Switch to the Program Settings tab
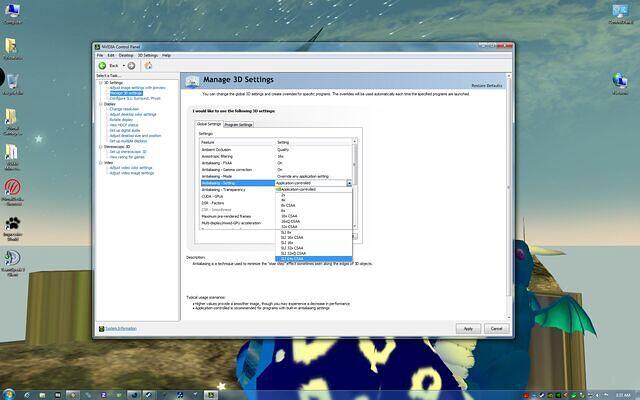640x400 pixels. [238, 124]
